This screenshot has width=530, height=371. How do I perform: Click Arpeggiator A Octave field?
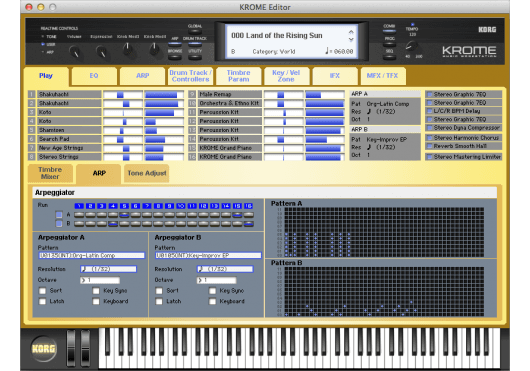click(x=100, y=280)
